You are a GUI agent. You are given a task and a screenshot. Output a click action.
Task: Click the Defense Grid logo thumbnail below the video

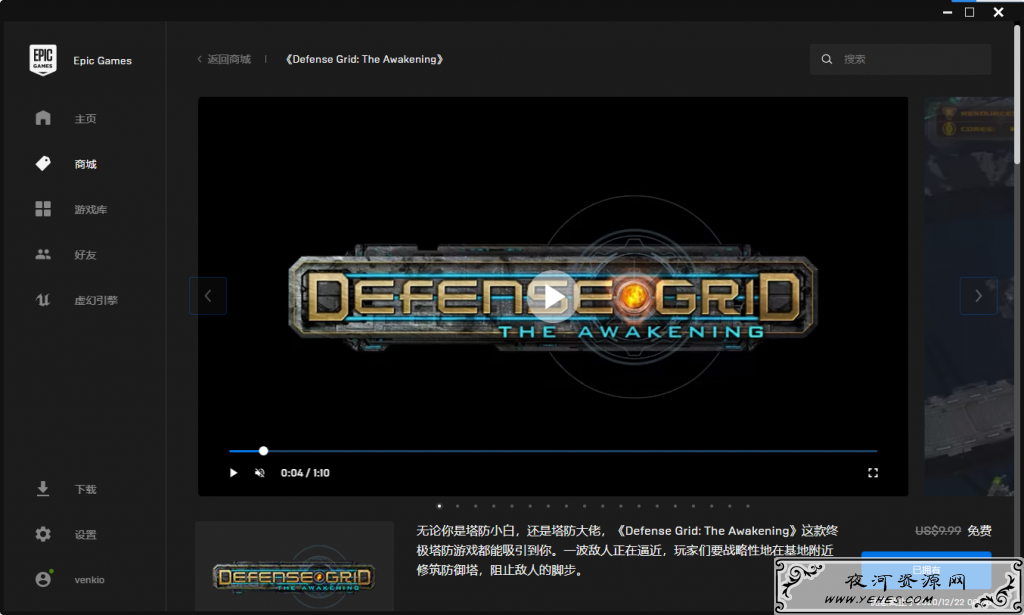point(295,566)
